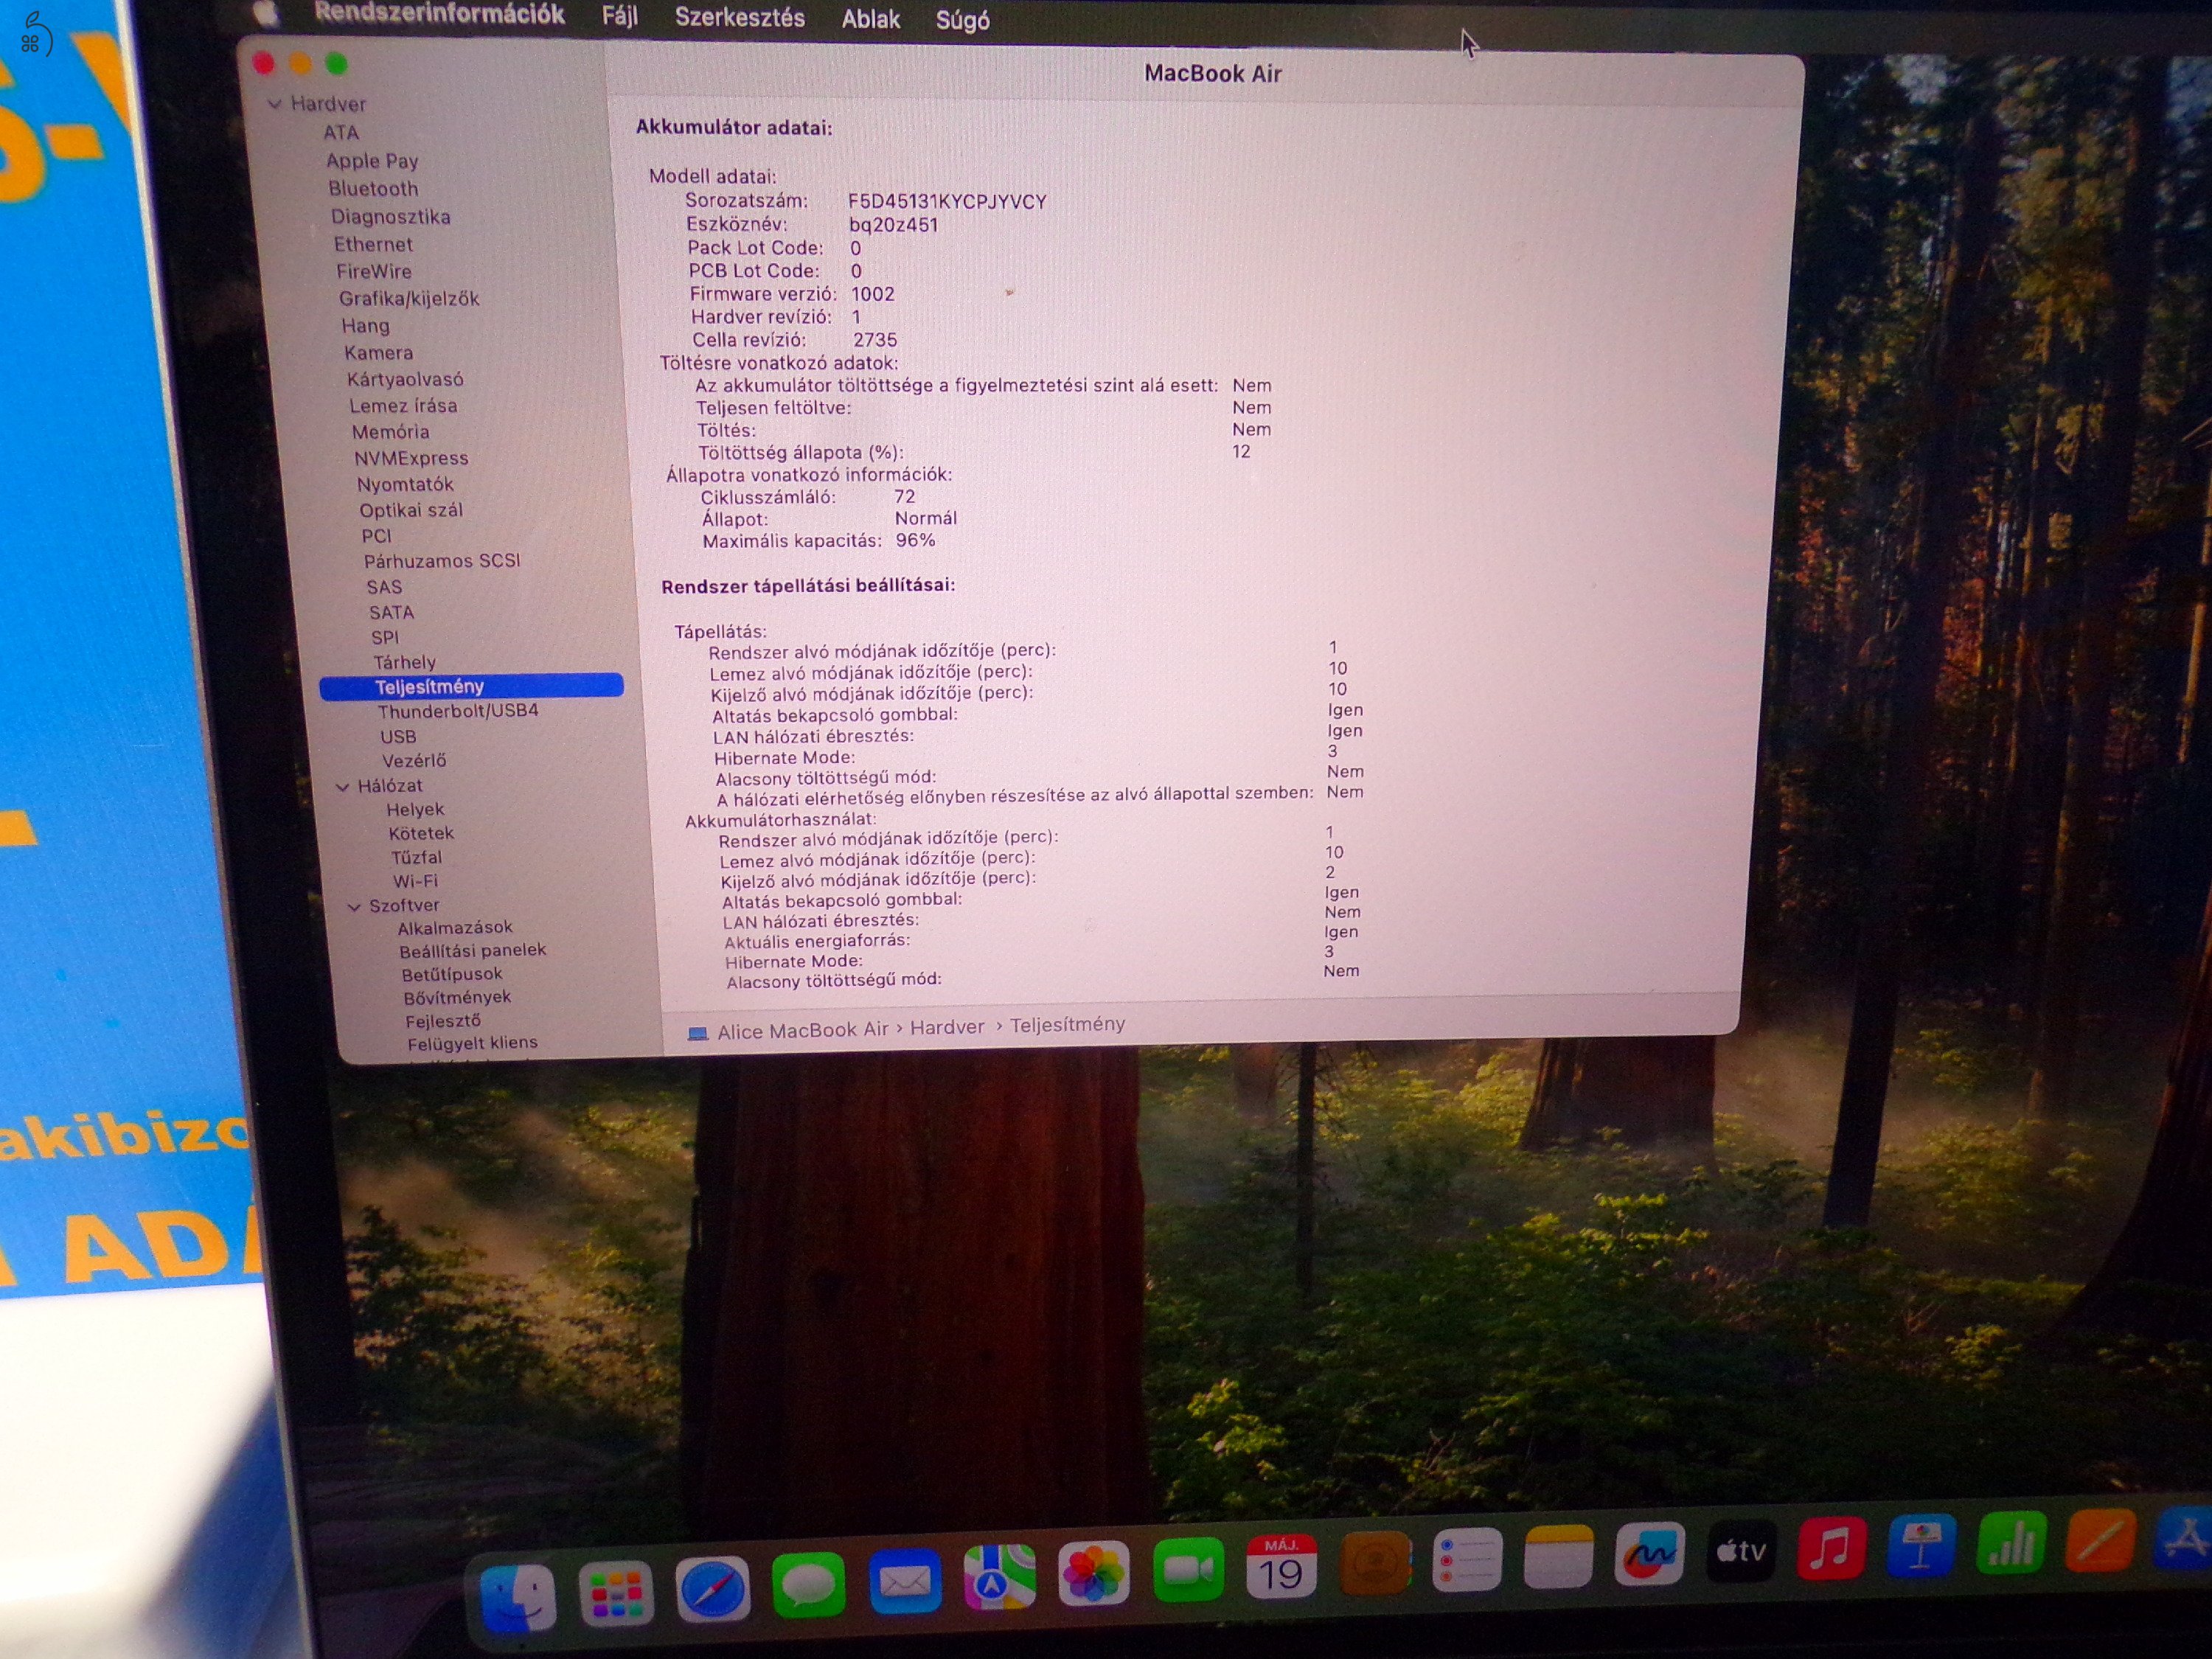Start FaceTime from the dock
This screenshot has height=1659, width=2212.
click(1188, 1570)
